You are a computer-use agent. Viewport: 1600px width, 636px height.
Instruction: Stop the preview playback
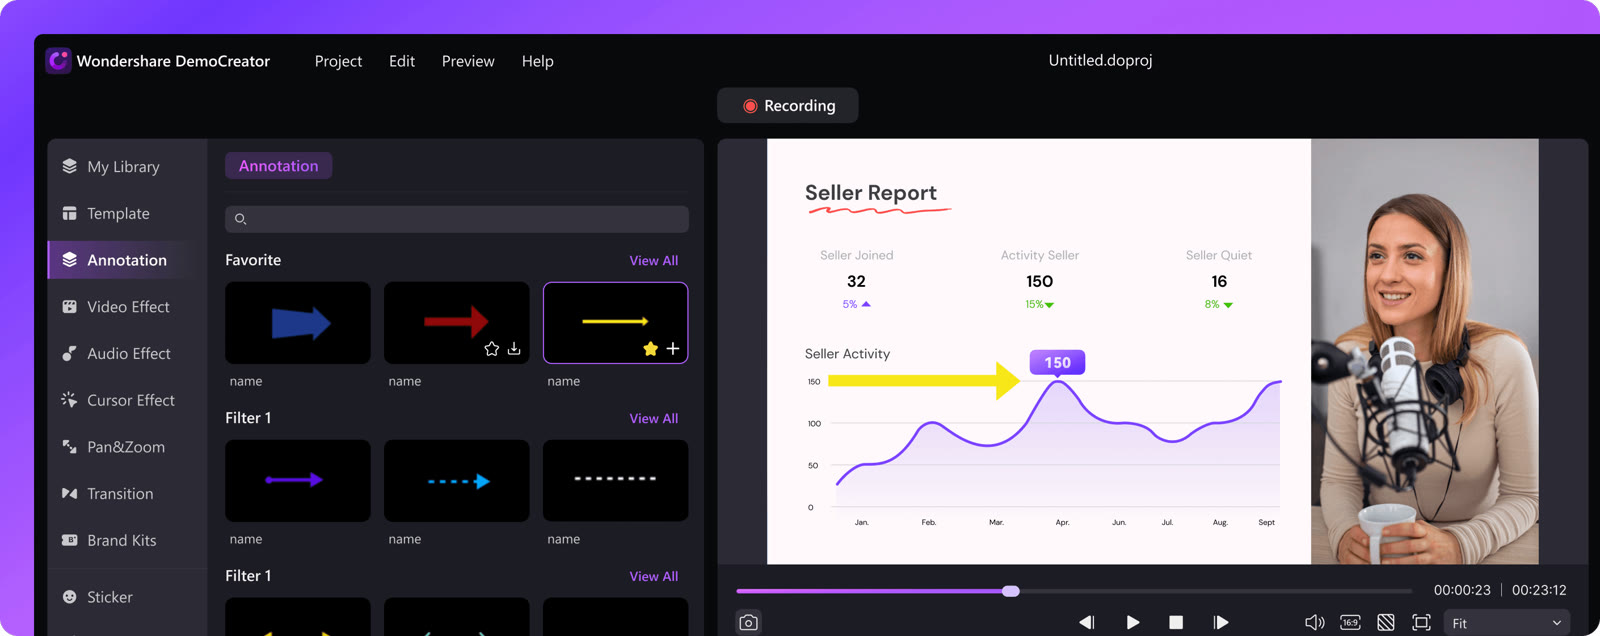point(1176,622)
